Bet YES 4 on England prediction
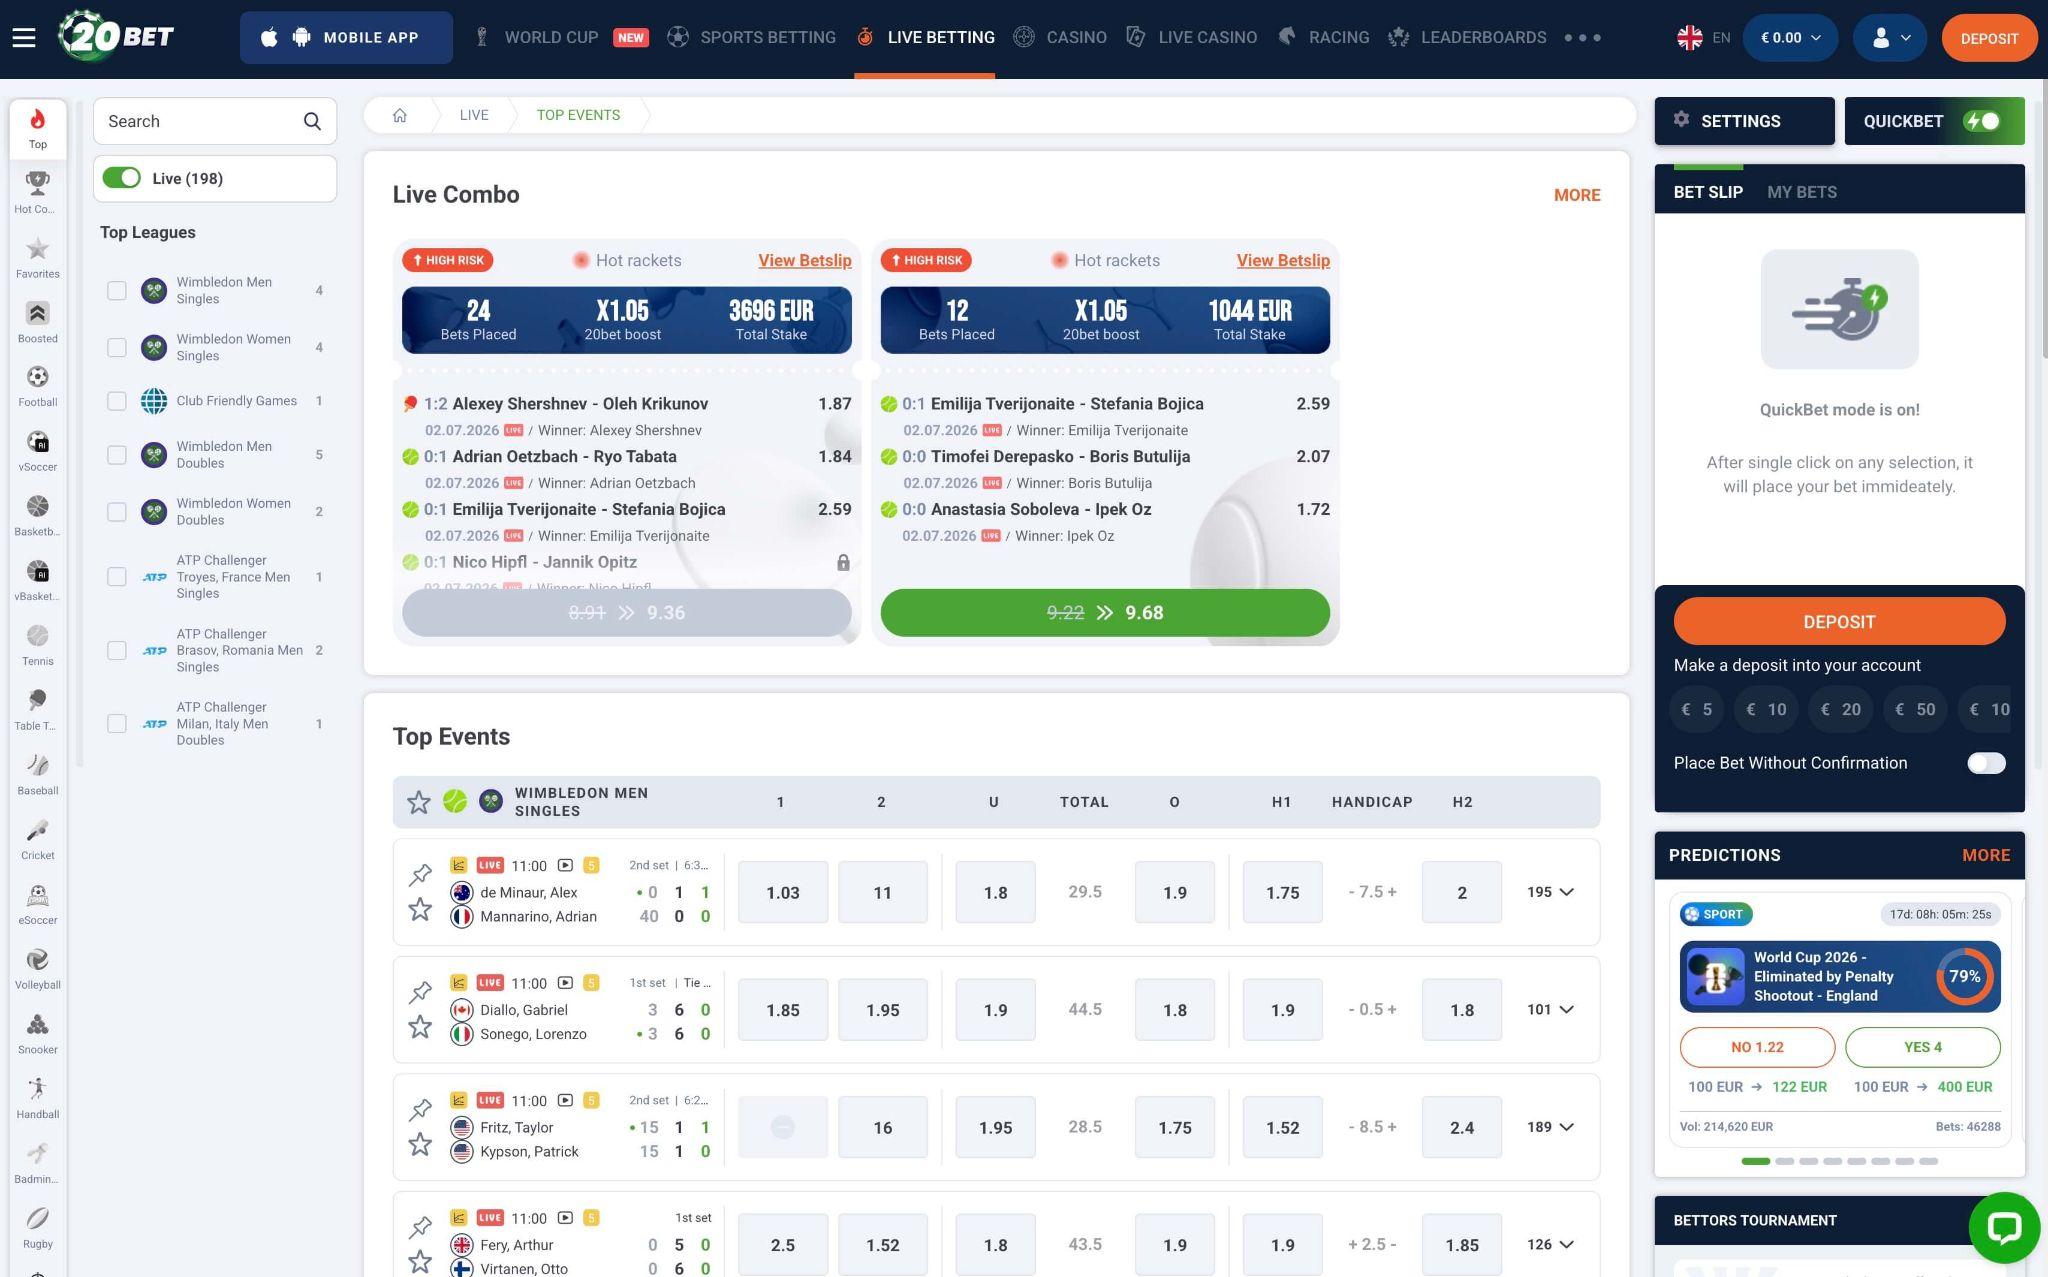 pos(1922,1047)
